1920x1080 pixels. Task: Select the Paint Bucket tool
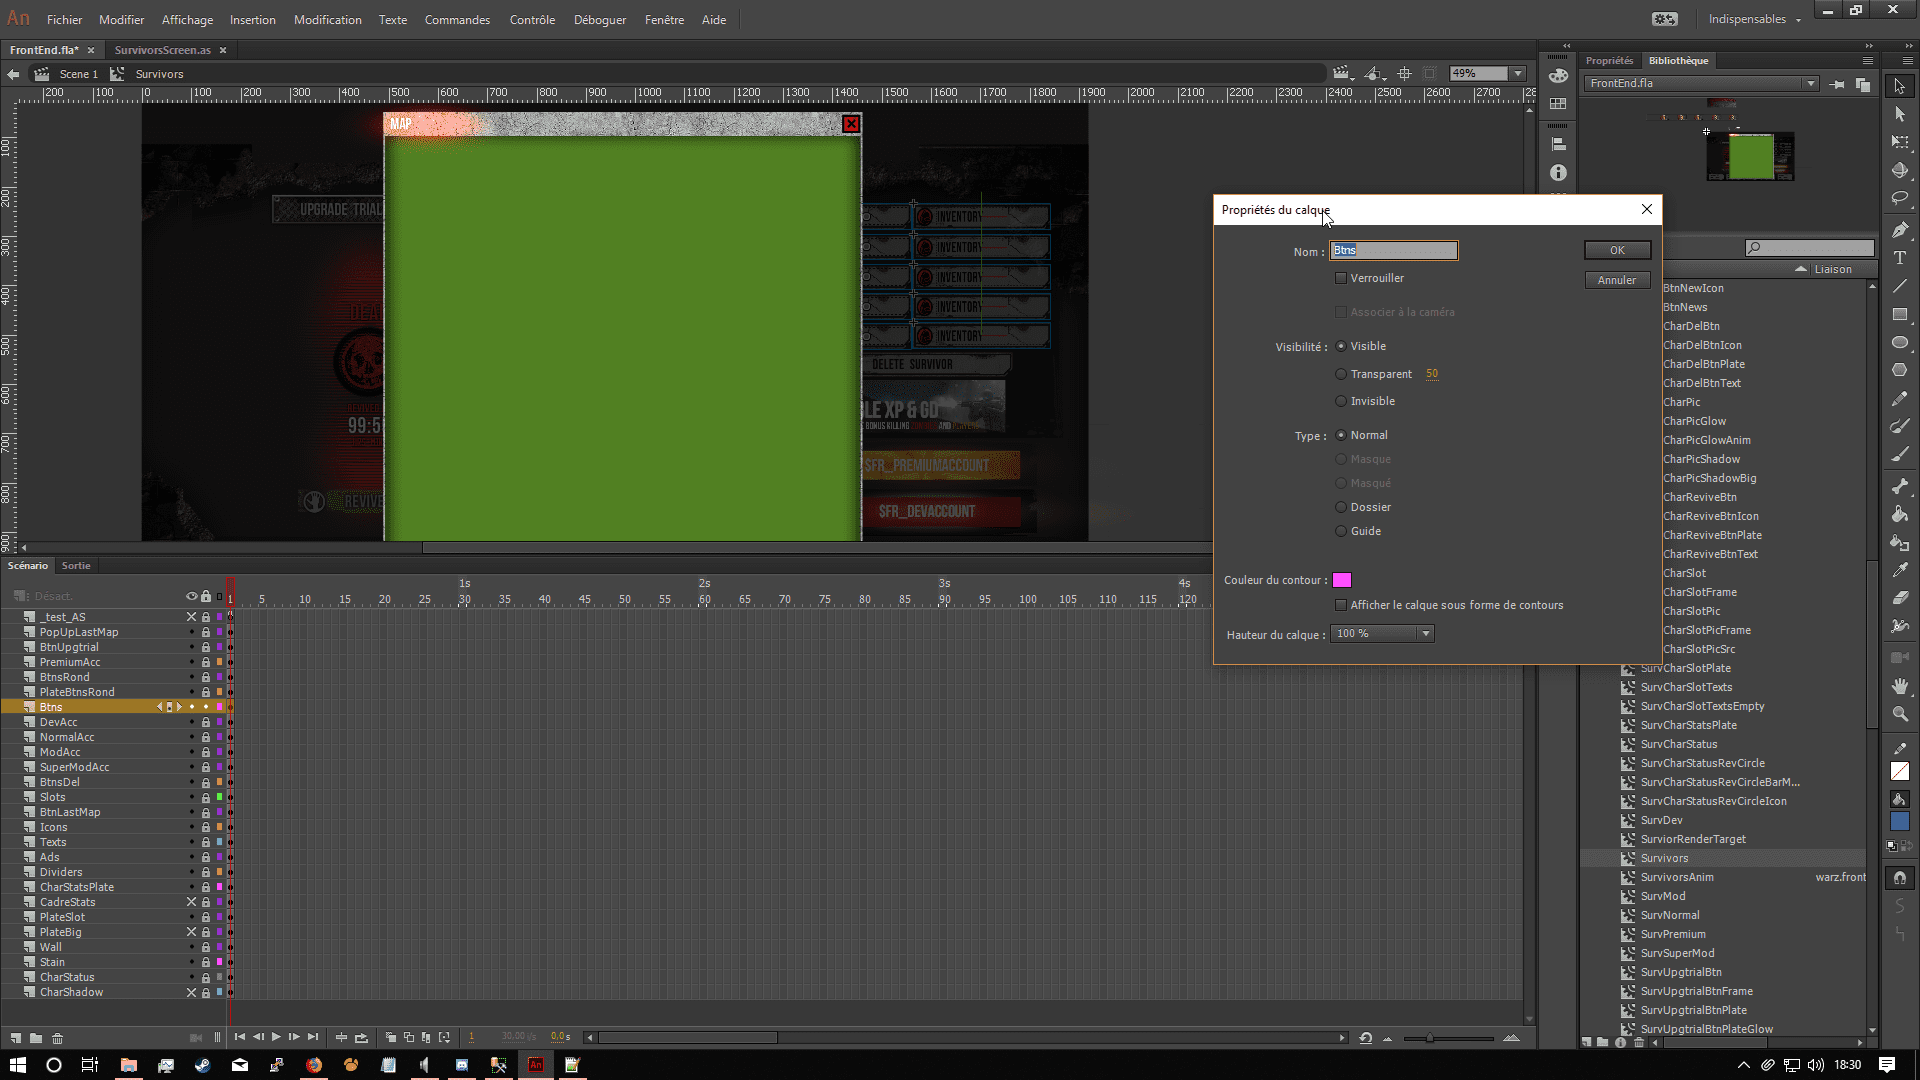coord(1900,514)
